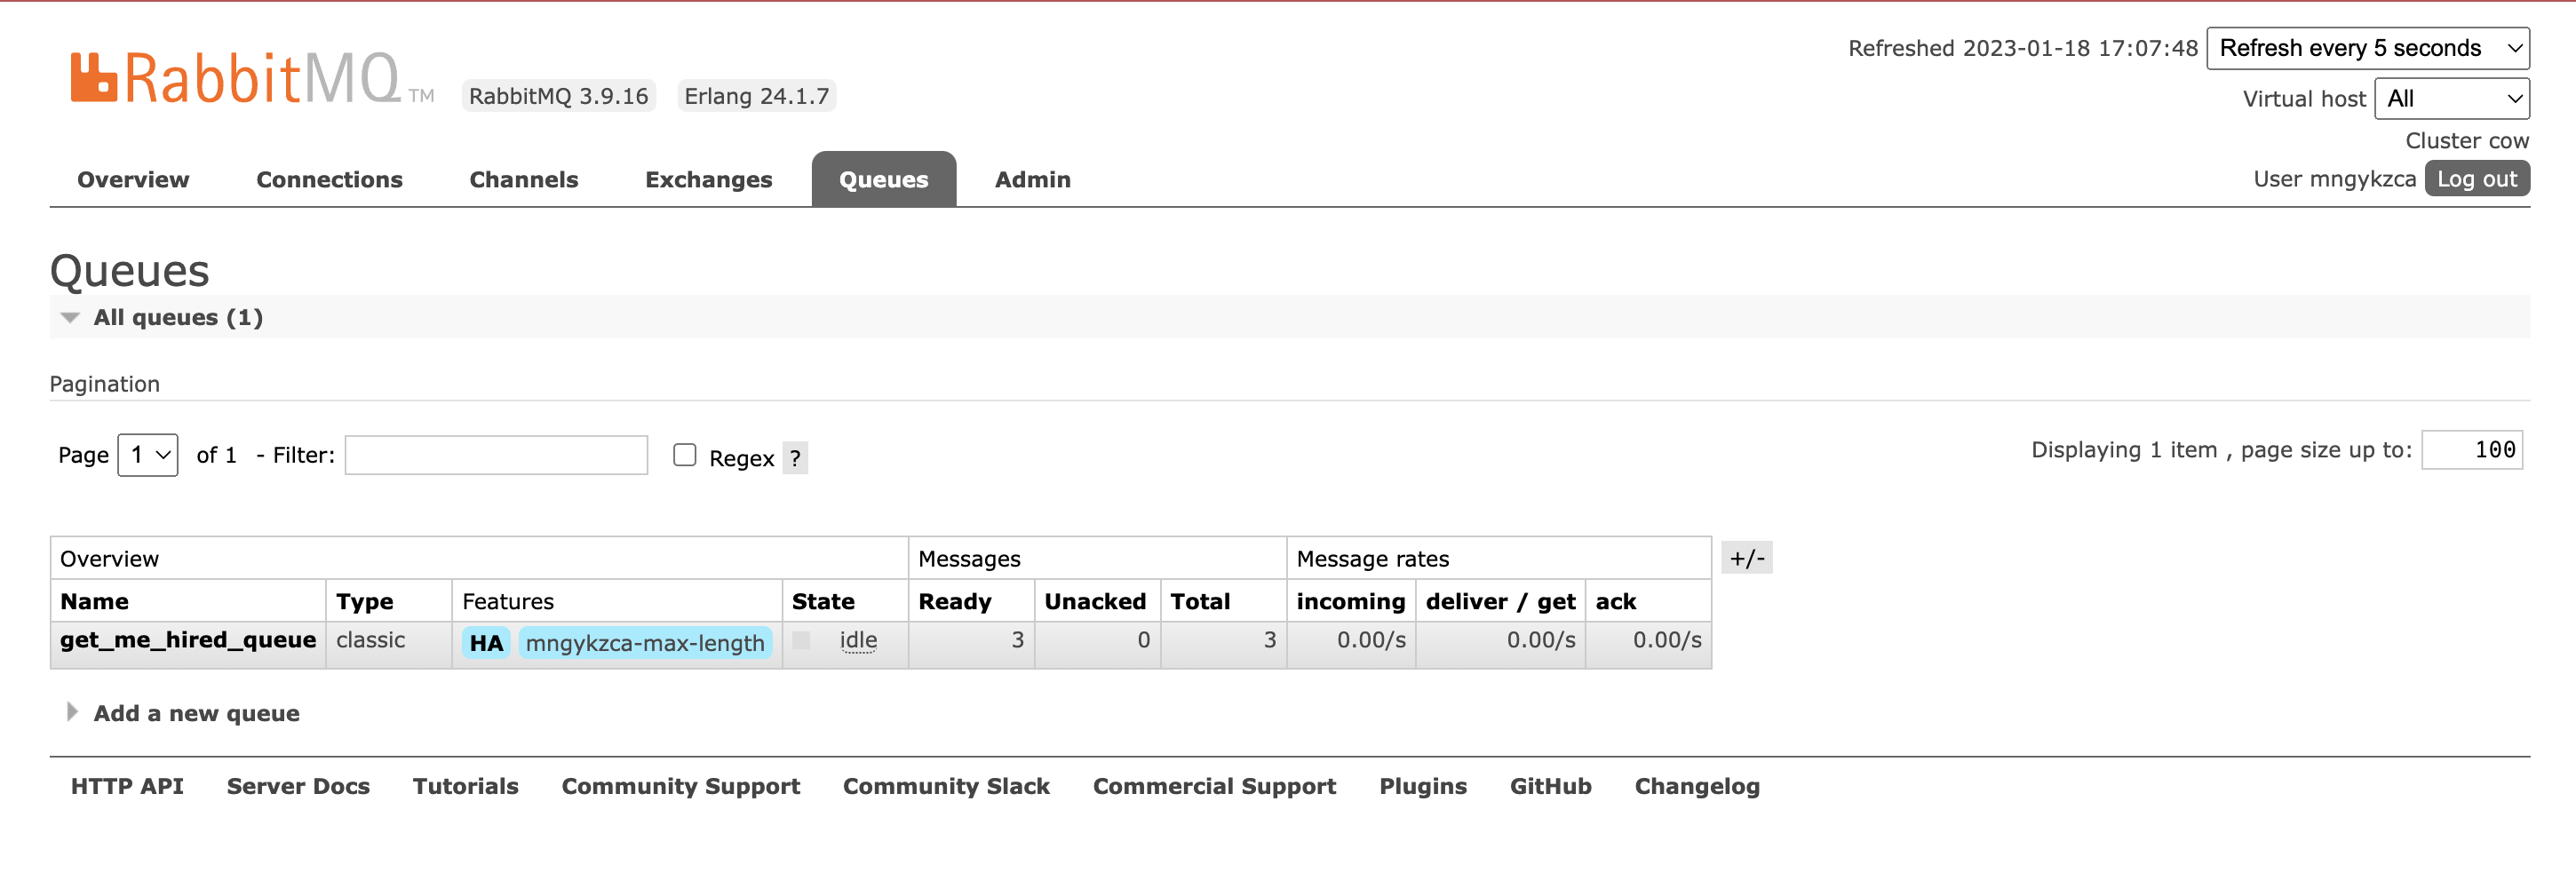Open the Commercial Support link

coord(1214,787)
